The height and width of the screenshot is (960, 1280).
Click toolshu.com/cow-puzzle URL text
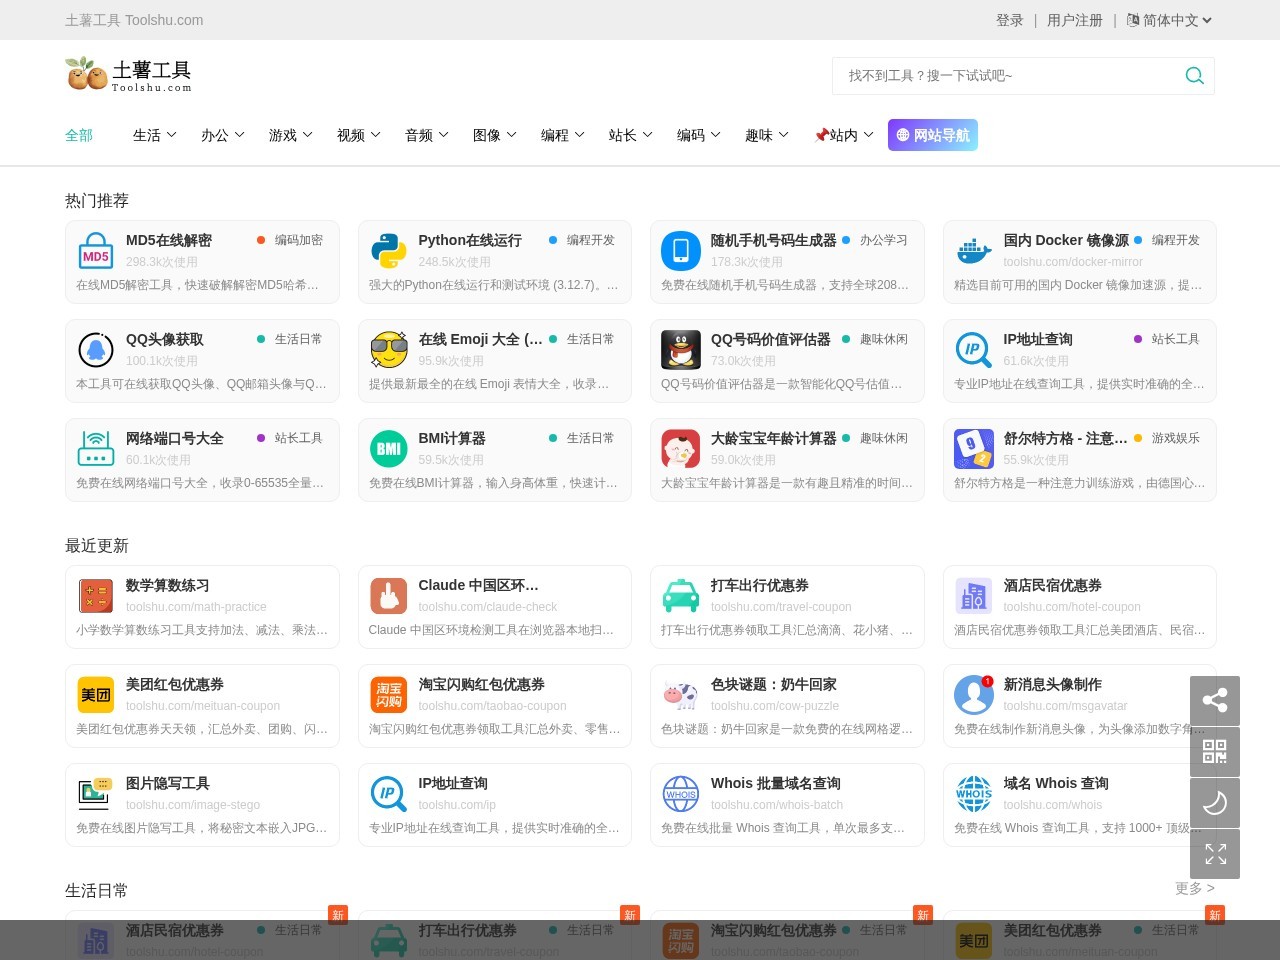coord(775,706)
